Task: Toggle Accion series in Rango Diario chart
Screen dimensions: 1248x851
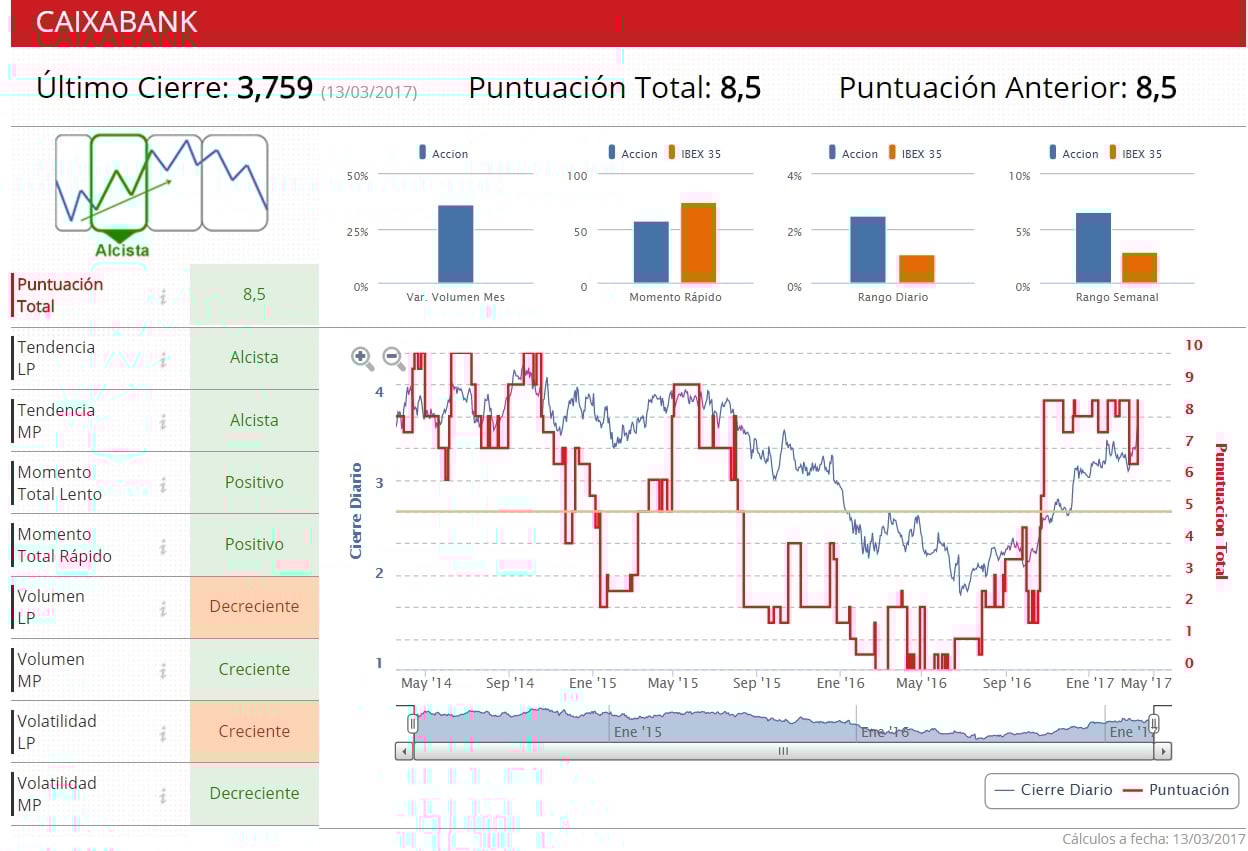Action: pos(853,154)
